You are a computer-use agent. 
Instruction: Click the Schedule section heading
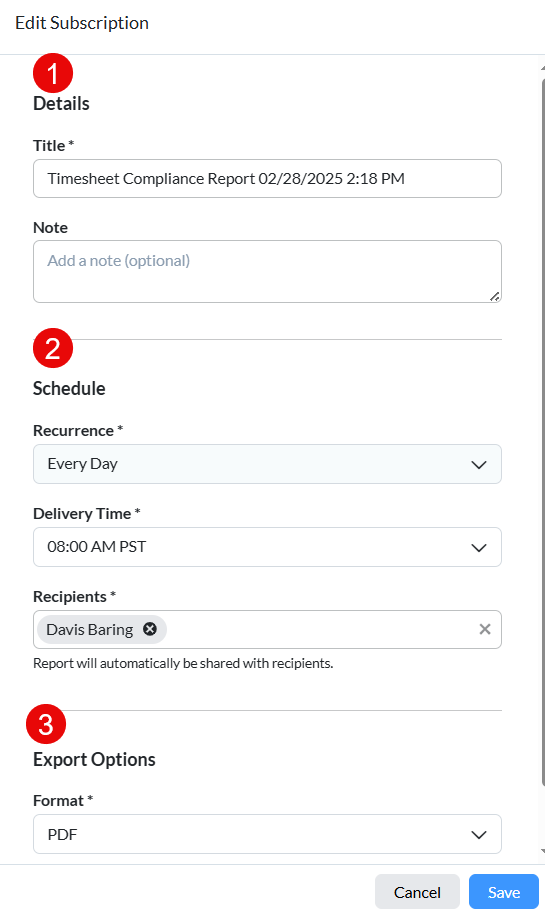click(x=69, y=388)
